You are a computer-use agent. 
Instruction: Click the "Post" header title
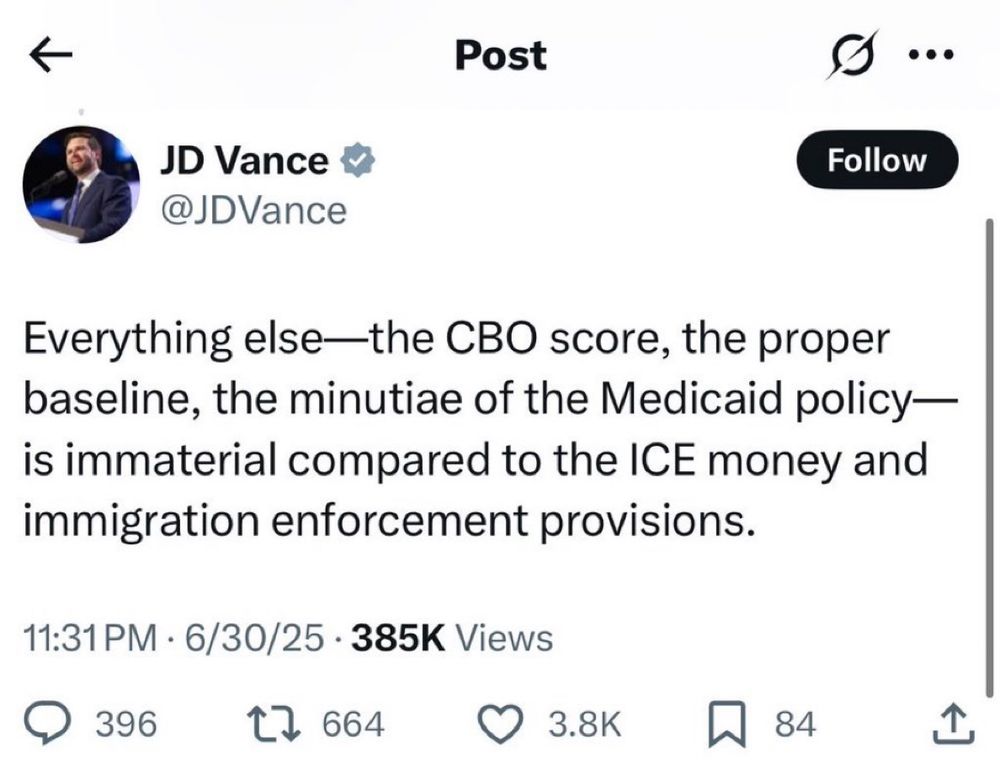500,56
